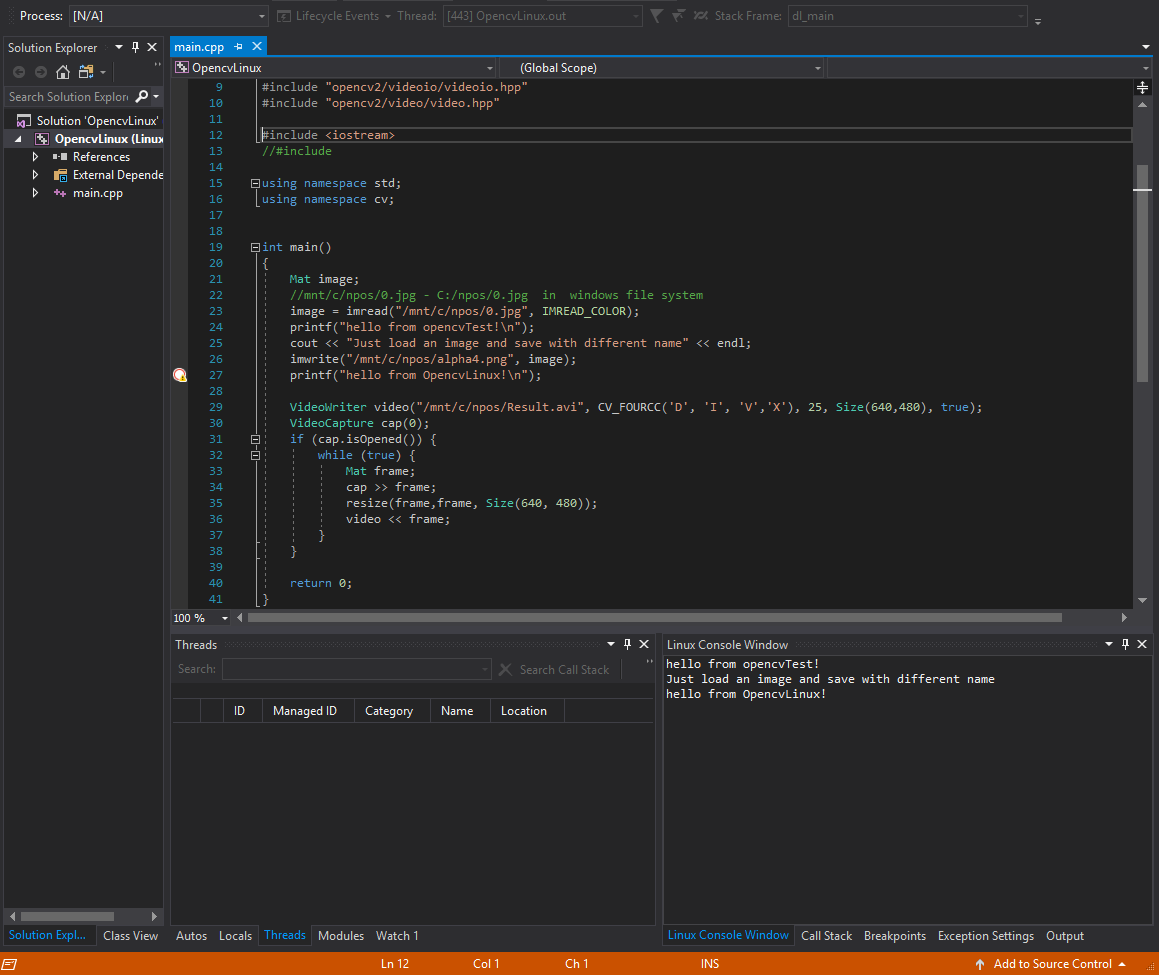
Task: Close the main.cpp editor tab
Action: 257,46
